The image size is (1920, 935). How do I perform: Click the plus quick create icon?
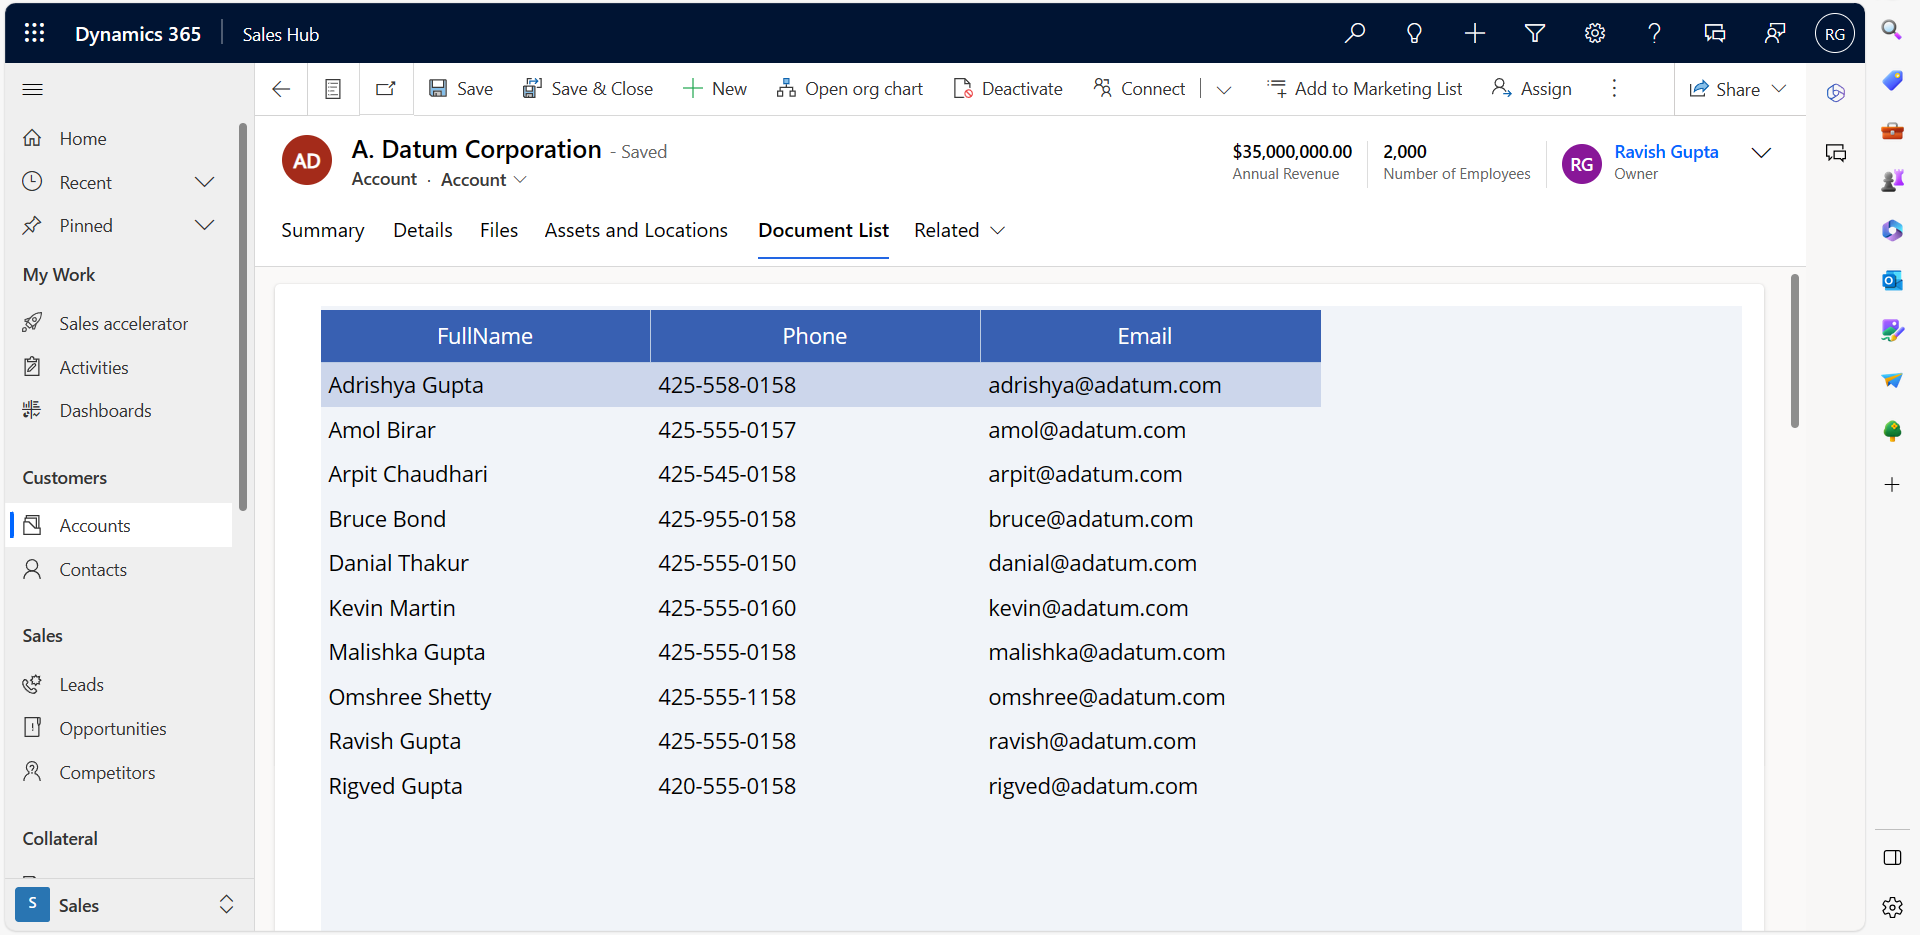pyautogui.click(x=1475, y=33)
